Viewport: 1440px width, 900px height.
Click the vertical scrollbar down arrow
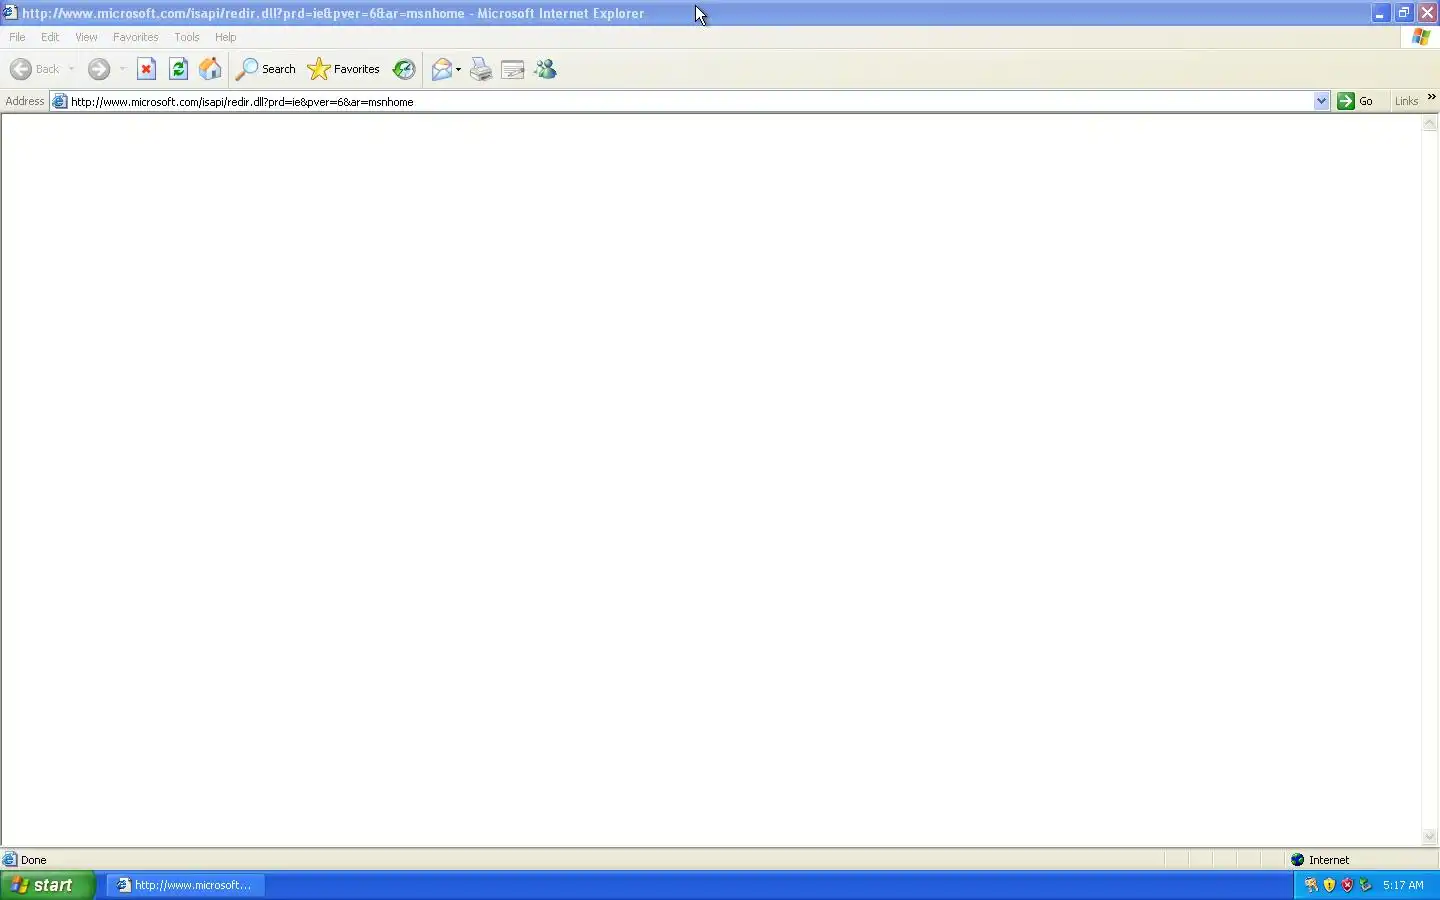[1430, 837]
